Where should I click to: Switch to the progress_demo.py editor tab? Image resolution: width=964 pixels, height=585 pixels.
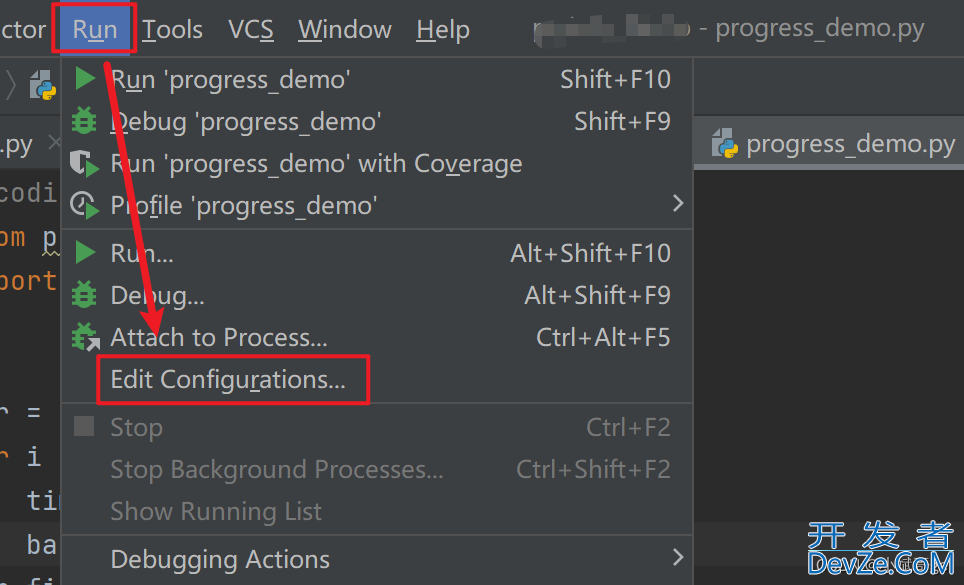[832, 144]
